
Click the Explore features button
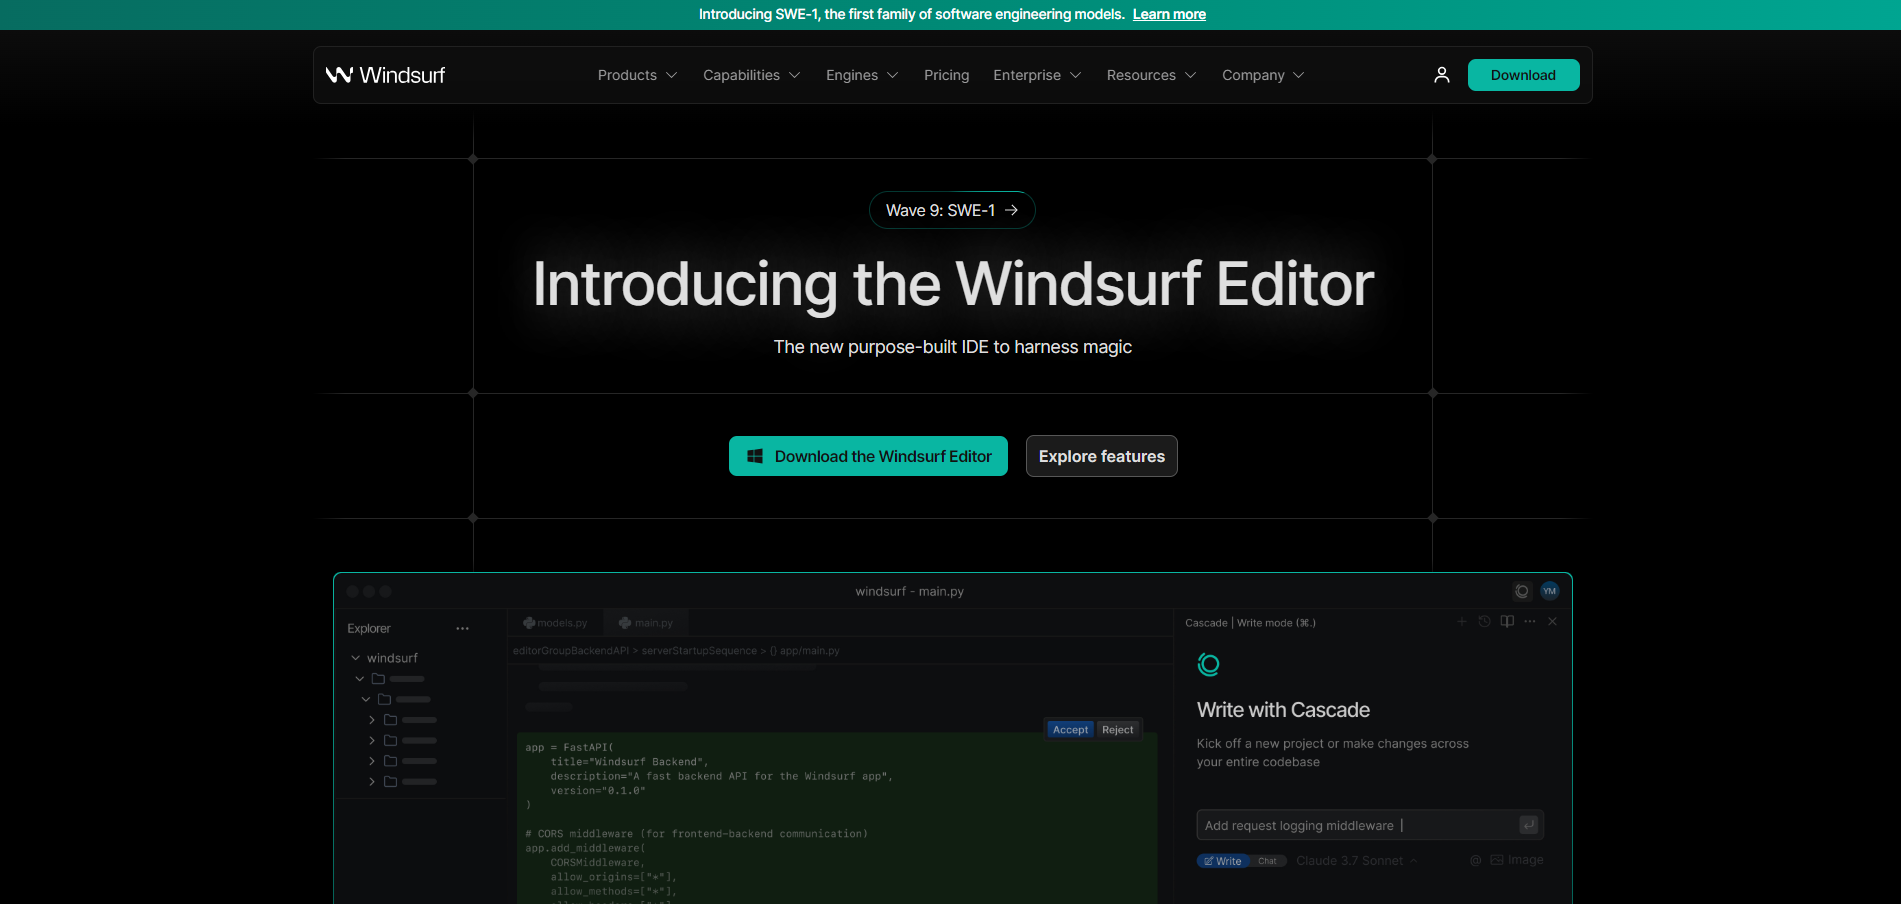tap(1101, 456)
